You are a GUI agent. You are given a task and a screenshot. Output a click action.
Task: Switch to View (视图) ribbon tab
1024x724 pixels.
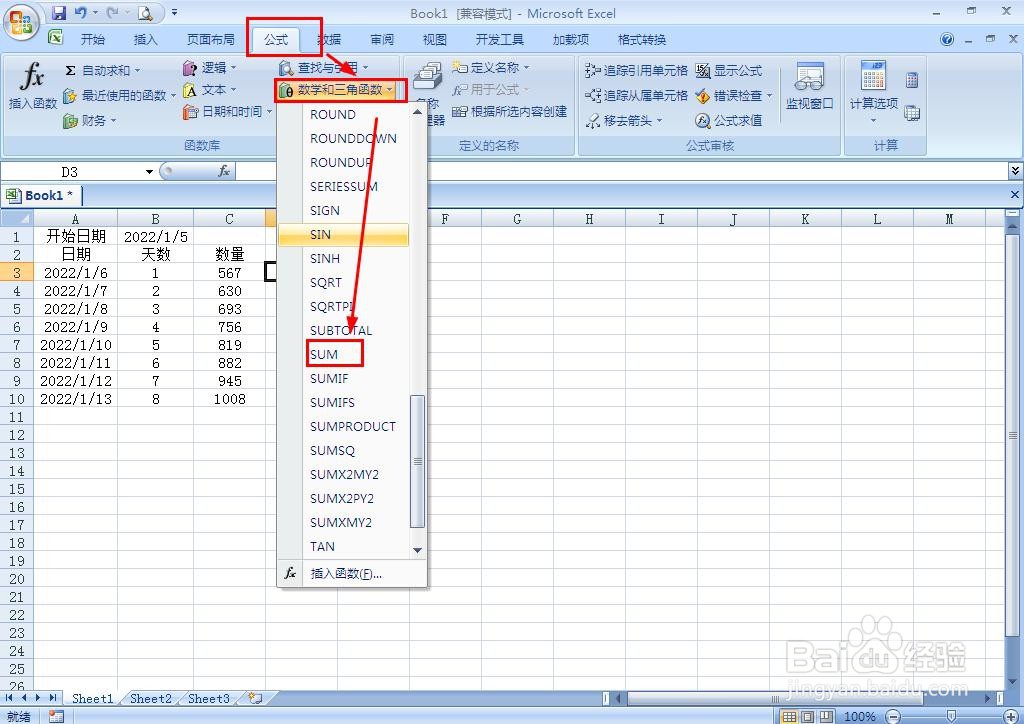pos(434,39)
